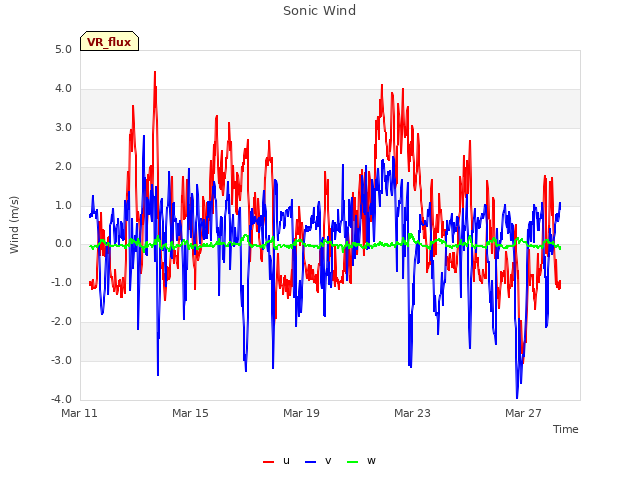640x480 pixels.
Task: Toggle the blue v series legend marker
Action: (x=311, y=462)
